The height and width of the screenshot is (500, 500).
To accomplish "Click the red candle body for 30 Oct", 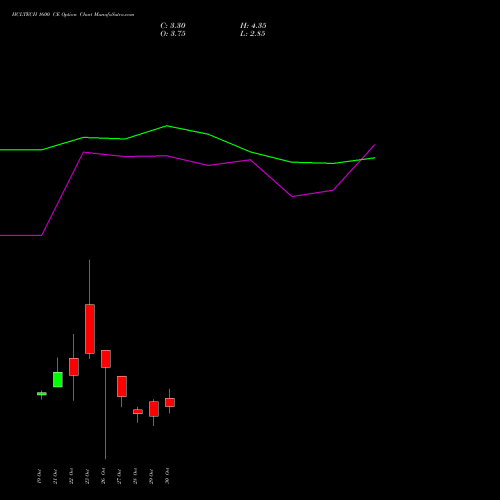I will tap(170, 402).
